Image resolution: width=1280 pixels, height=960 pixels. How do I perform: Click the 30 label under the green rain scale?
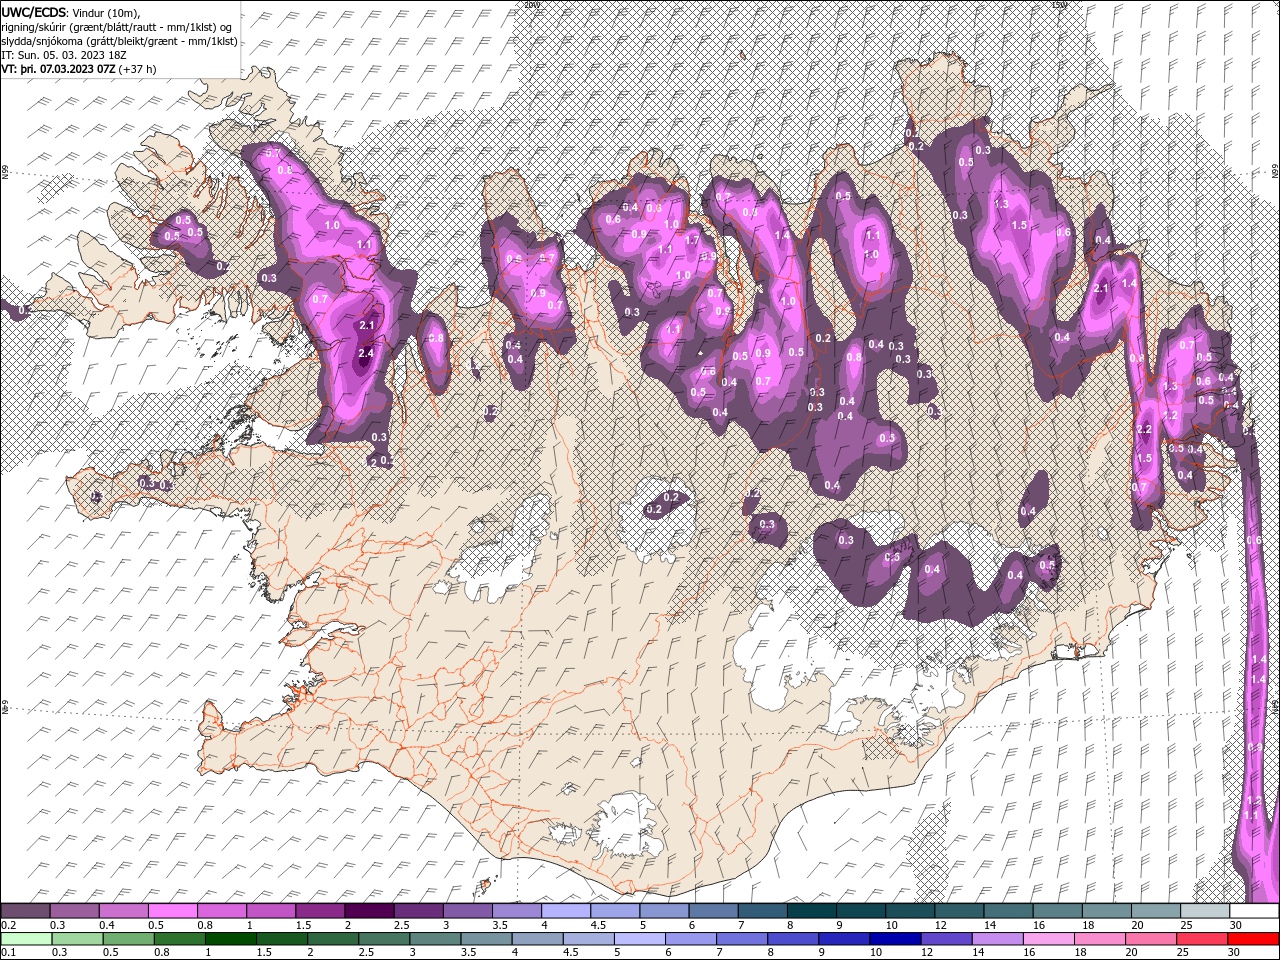tap(1233, 953)
